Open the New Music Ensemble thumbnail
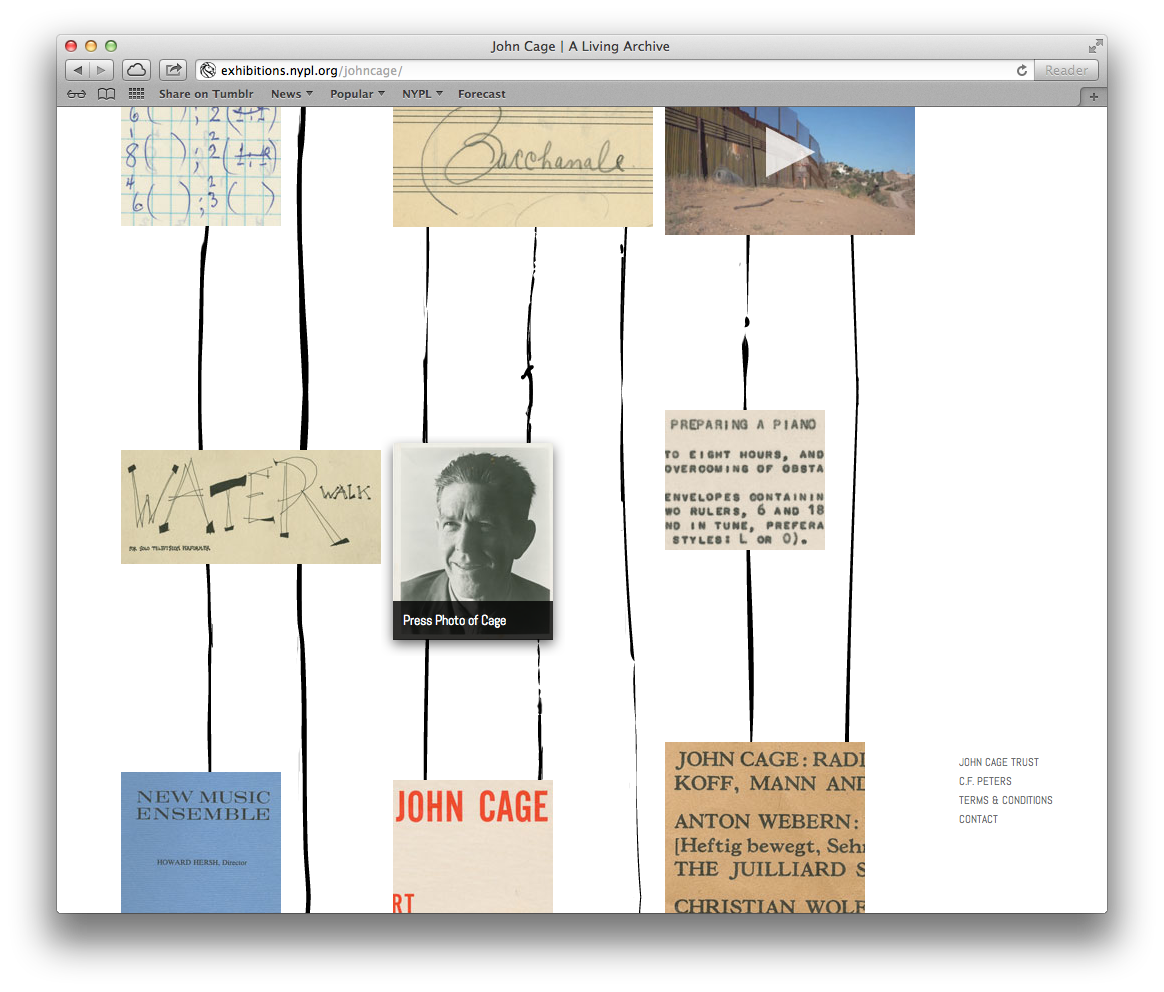 pyautogui.click(x=201, y=842)
